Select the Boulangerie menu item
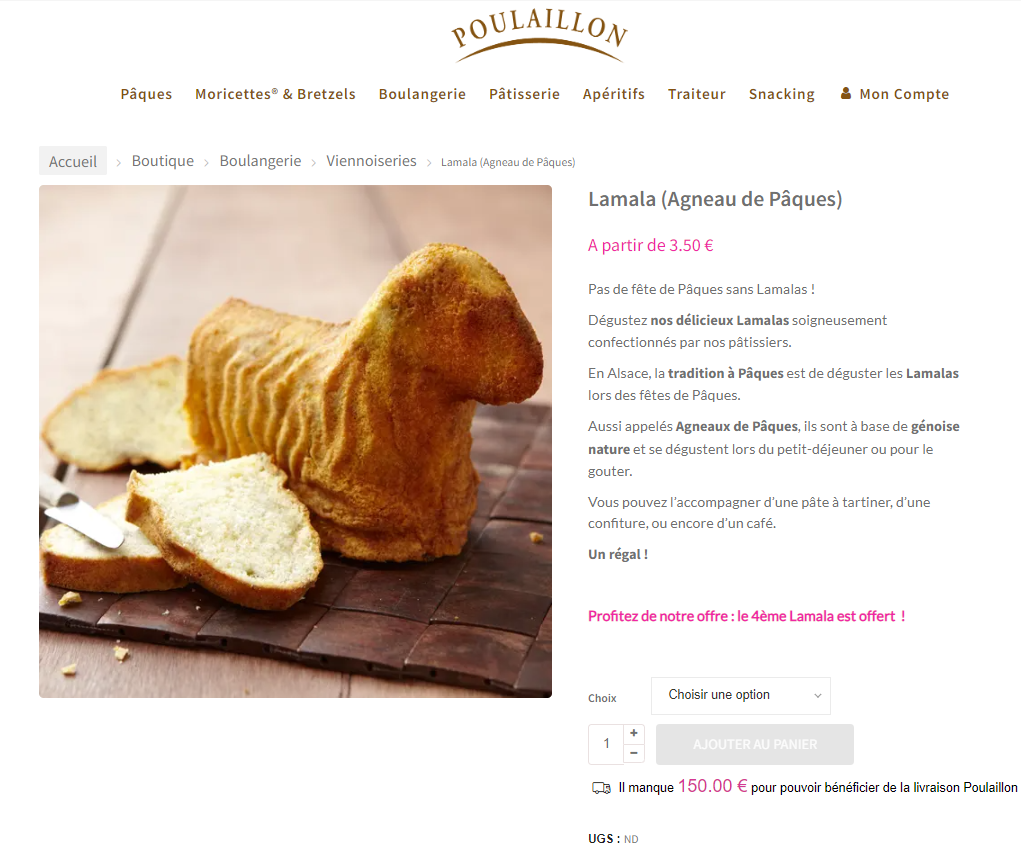 (x=423, y=94)
